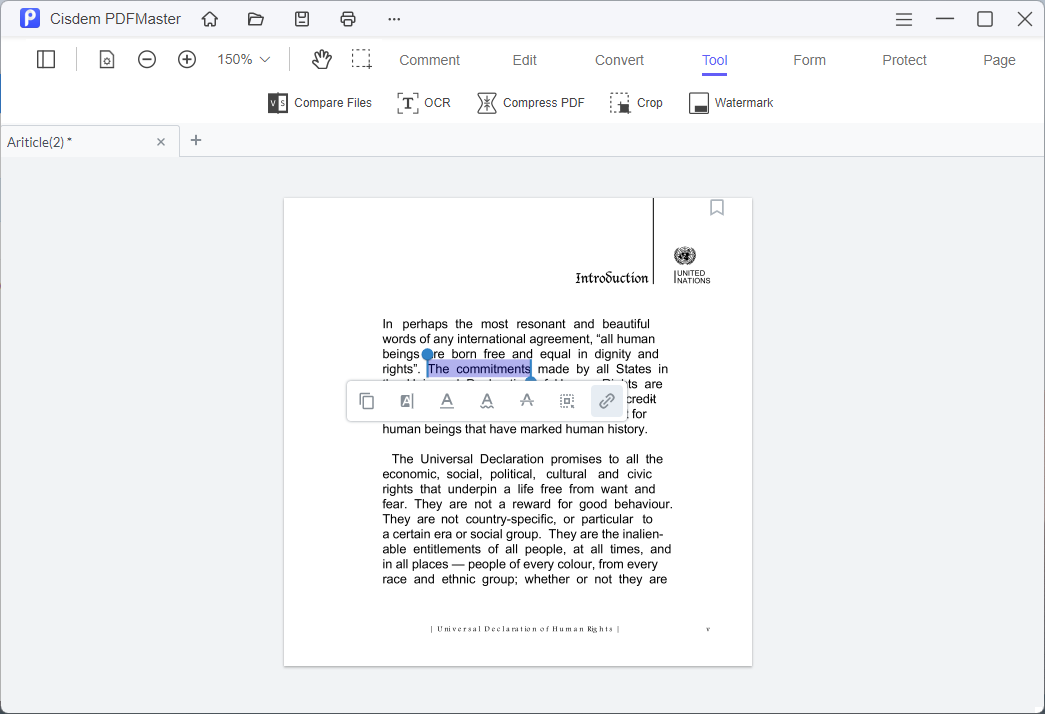Switch to the Protect tab
This screenshot has width=1045, height=714.
click(904, 60)
